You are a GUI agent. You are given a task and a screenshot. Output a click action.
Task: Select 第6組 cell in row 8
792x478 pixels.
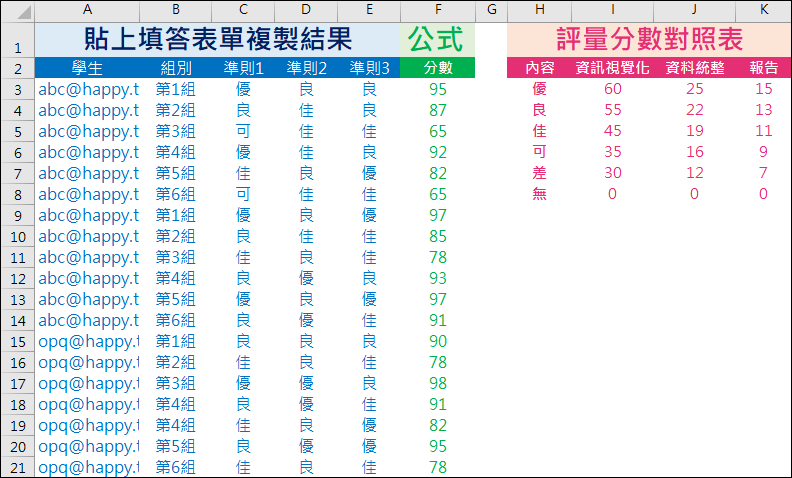tap(176, 194)
